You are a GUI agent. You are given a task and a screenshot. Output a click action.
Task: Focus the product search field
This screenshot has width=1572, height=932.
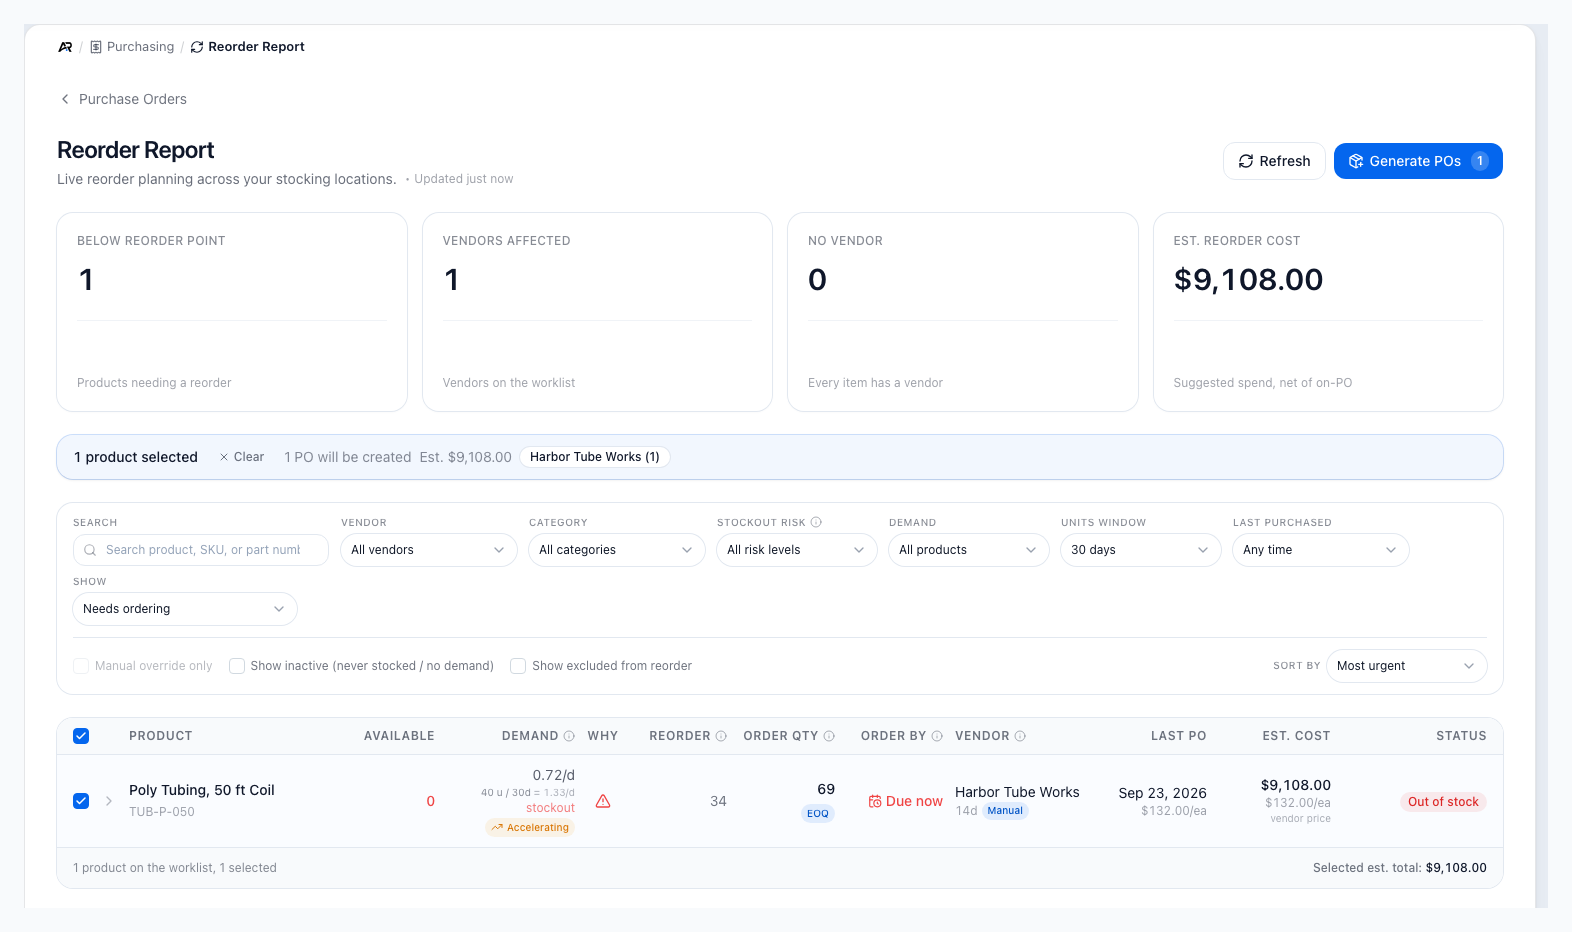pos(201,550)
